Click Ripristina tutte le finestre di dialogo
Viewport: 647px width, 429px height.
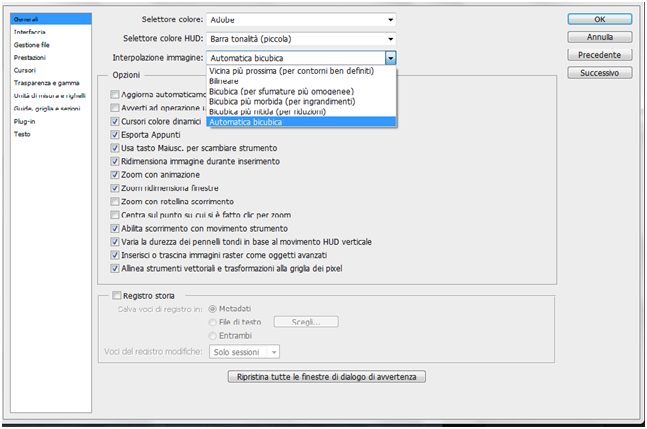[326, 377]
